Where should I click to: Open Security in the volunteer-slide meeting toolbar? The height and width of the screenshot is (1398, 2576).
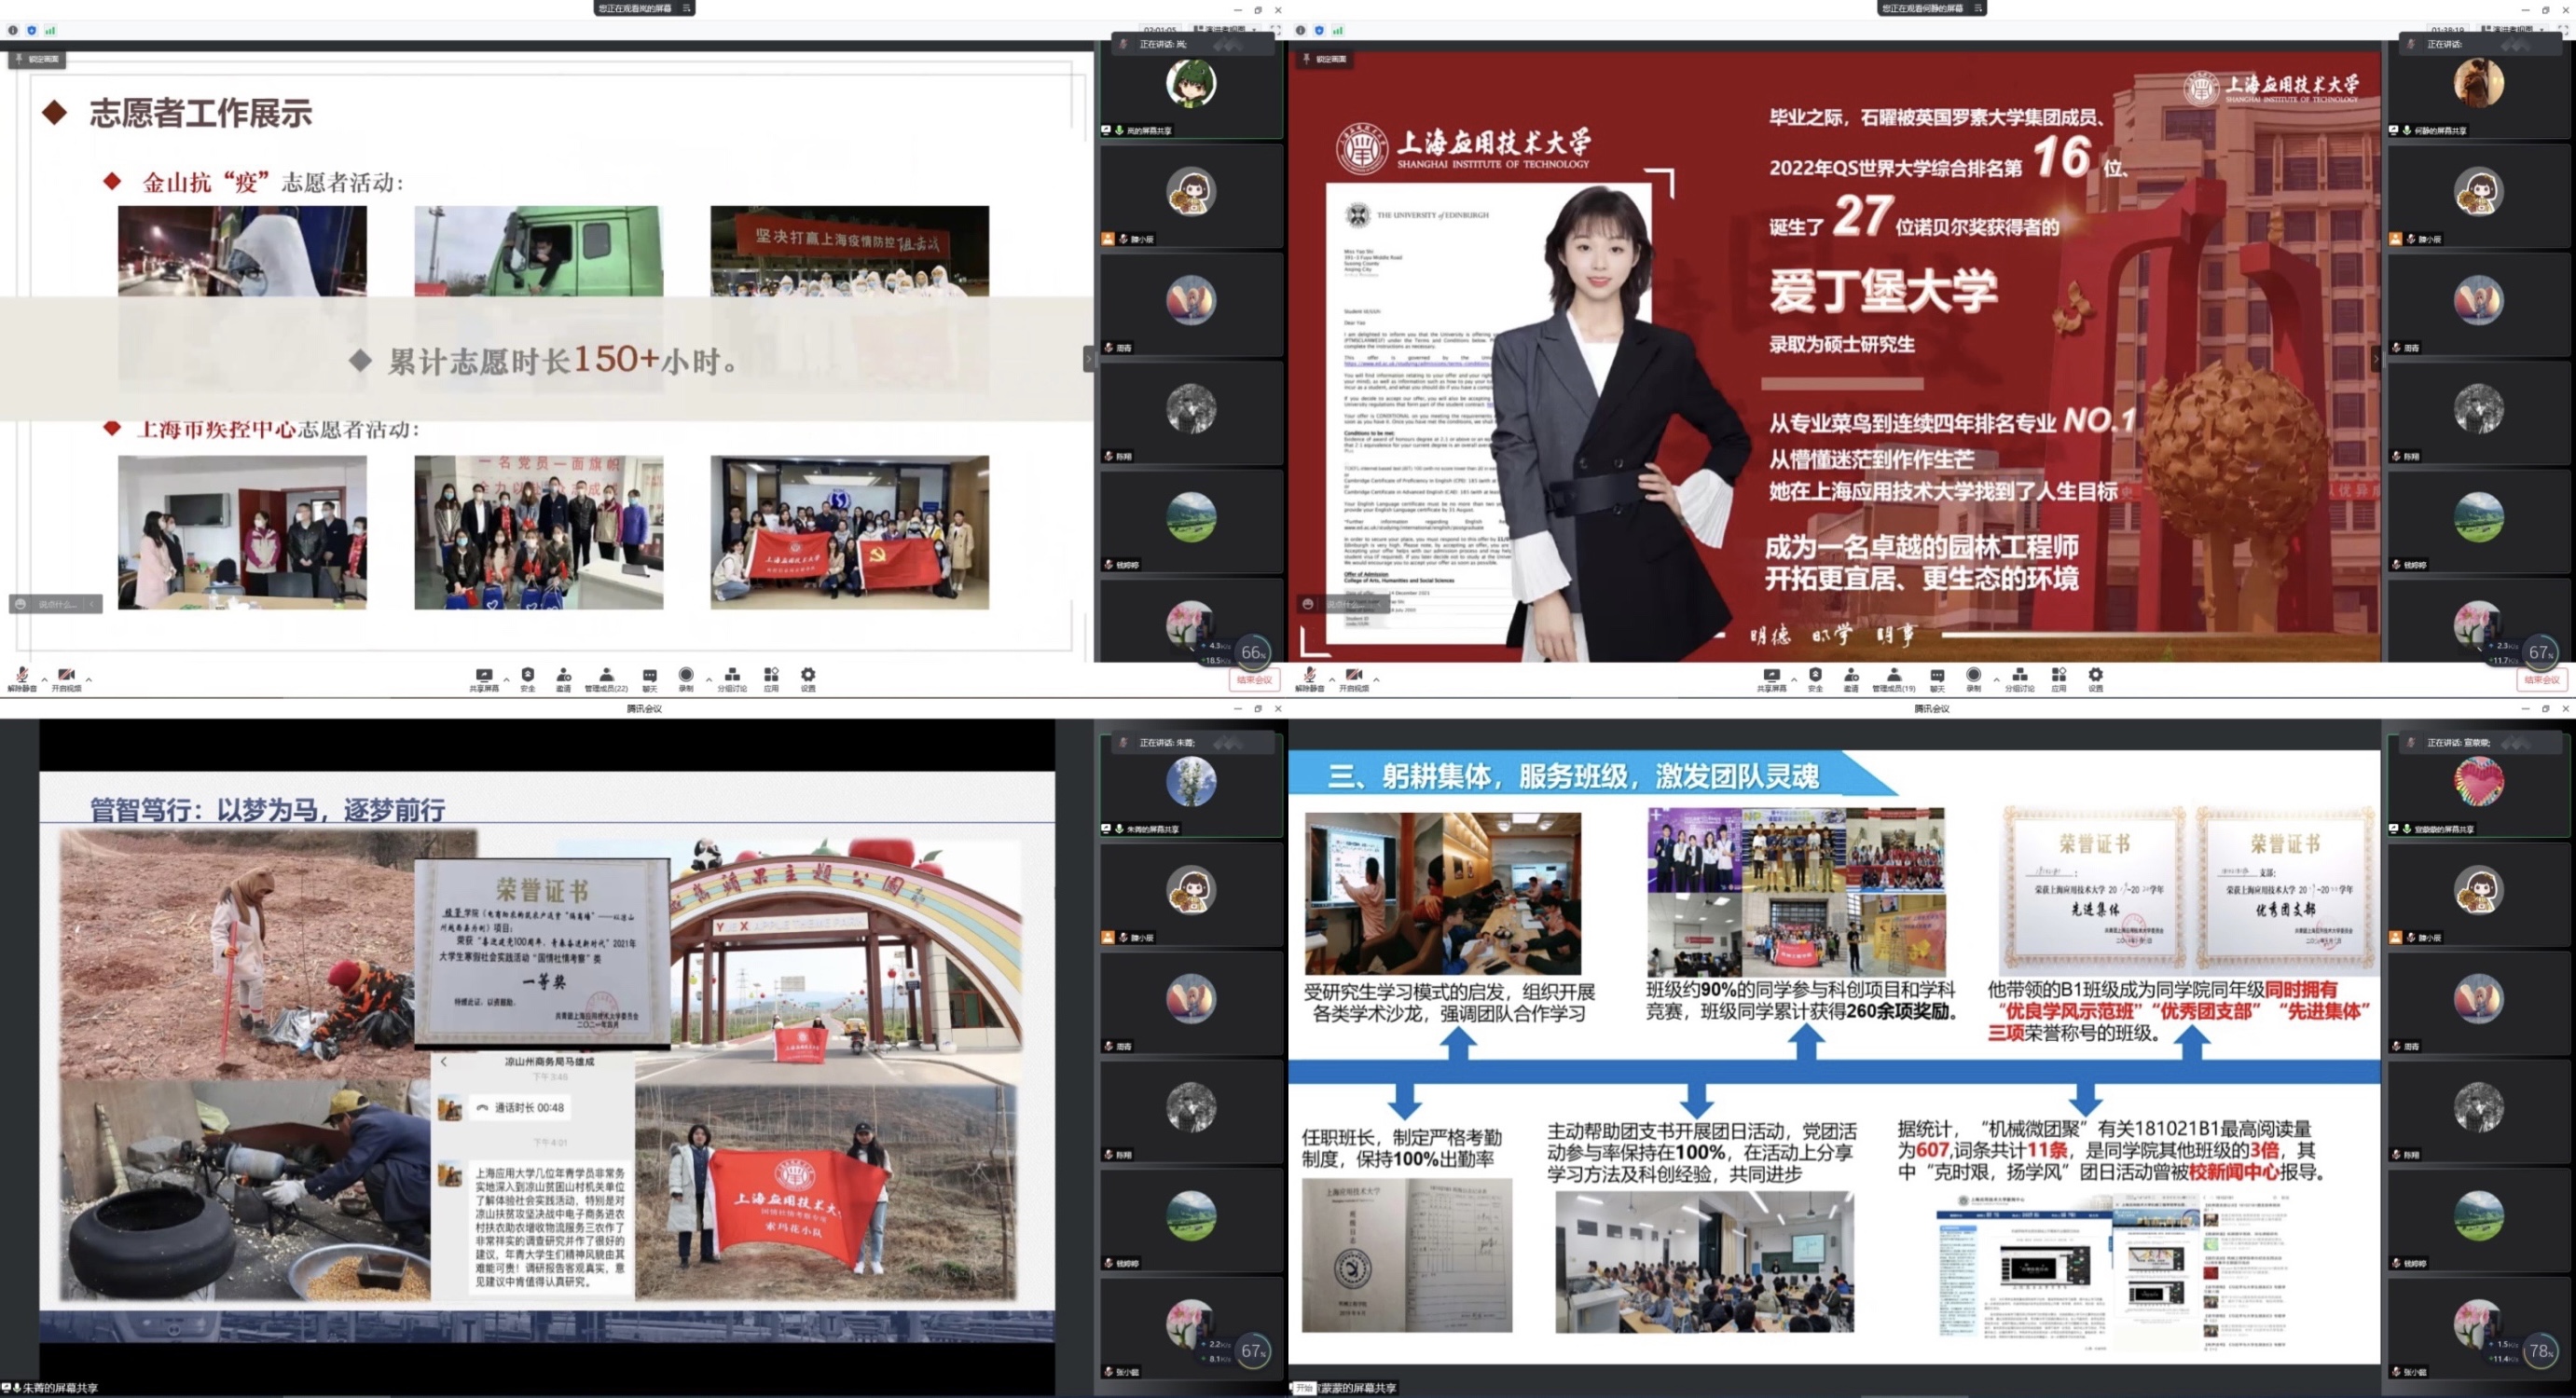coord(528,677)
